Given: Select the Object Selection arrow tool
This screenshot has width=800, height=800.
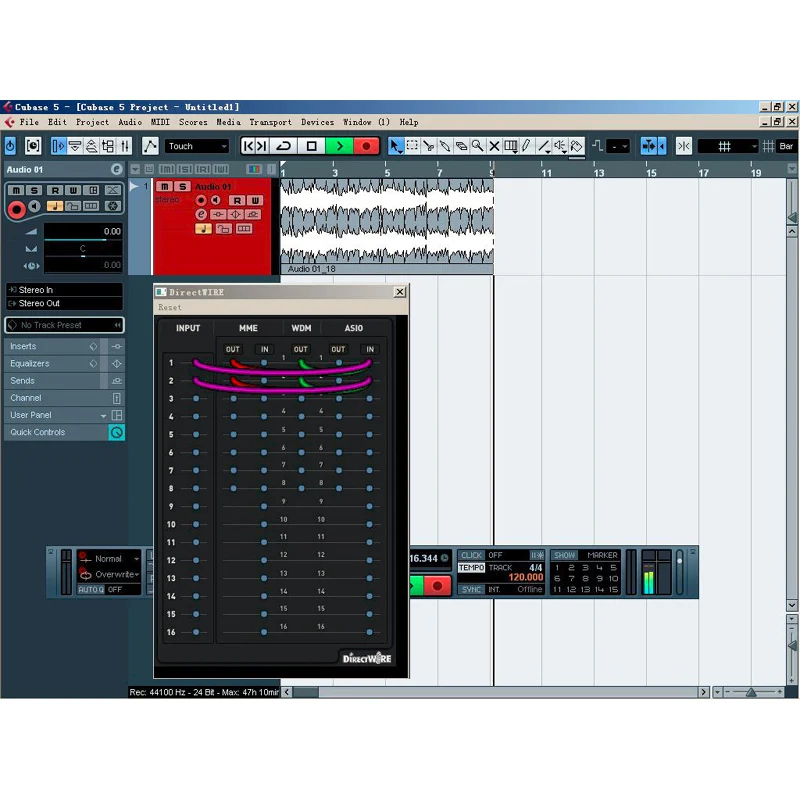Looking at the screenshot, I should (x=395, y=146).
